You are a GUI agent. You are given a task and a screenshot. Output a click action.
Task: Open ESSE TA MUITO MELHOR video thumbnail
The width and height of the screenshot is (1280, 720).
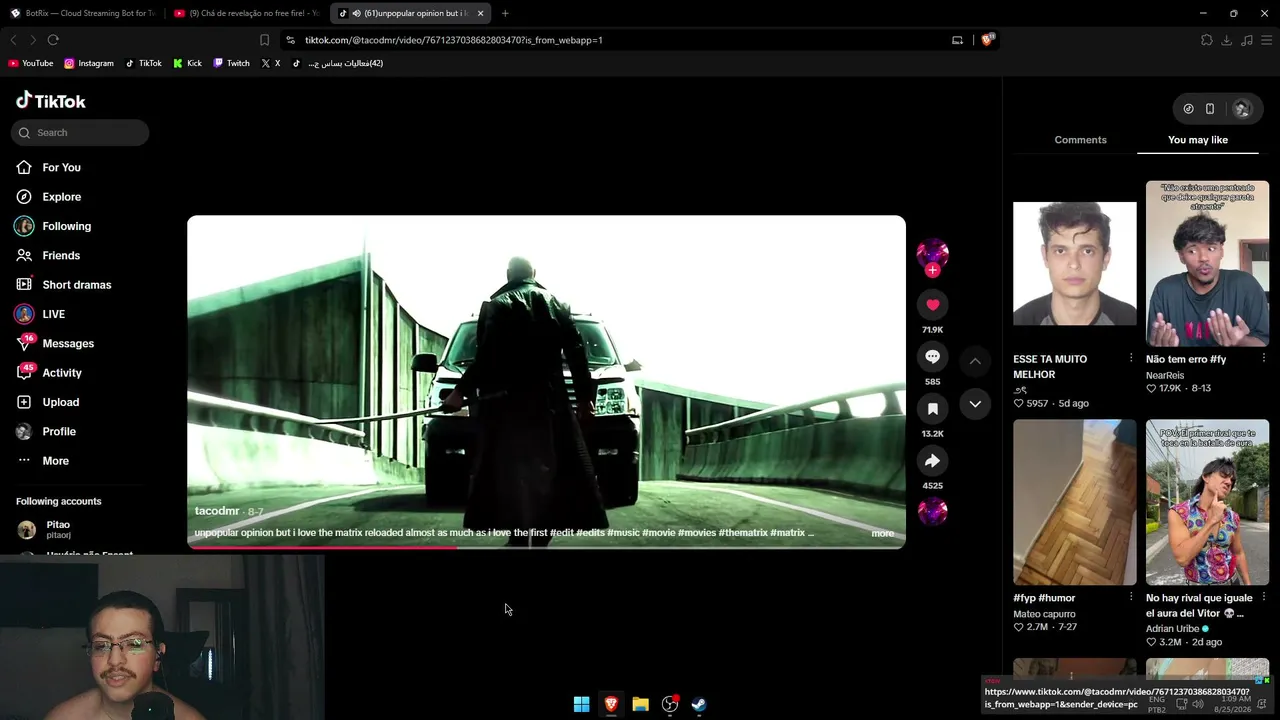pos(1075,264)
